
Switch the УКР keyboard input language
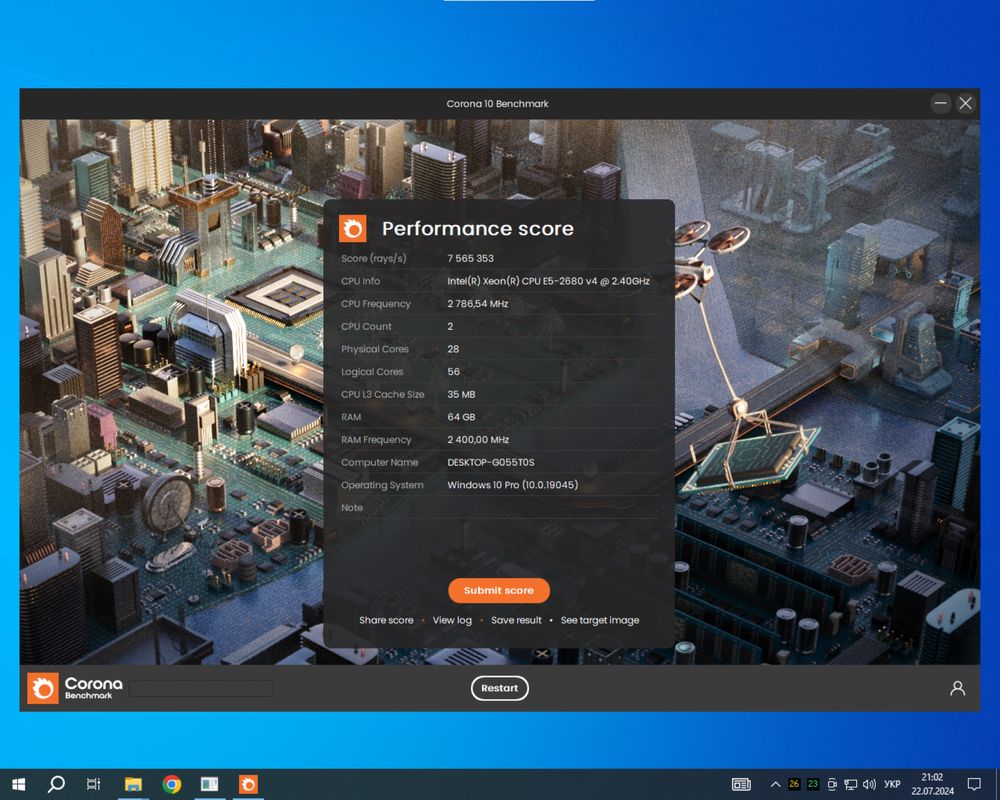892,784
